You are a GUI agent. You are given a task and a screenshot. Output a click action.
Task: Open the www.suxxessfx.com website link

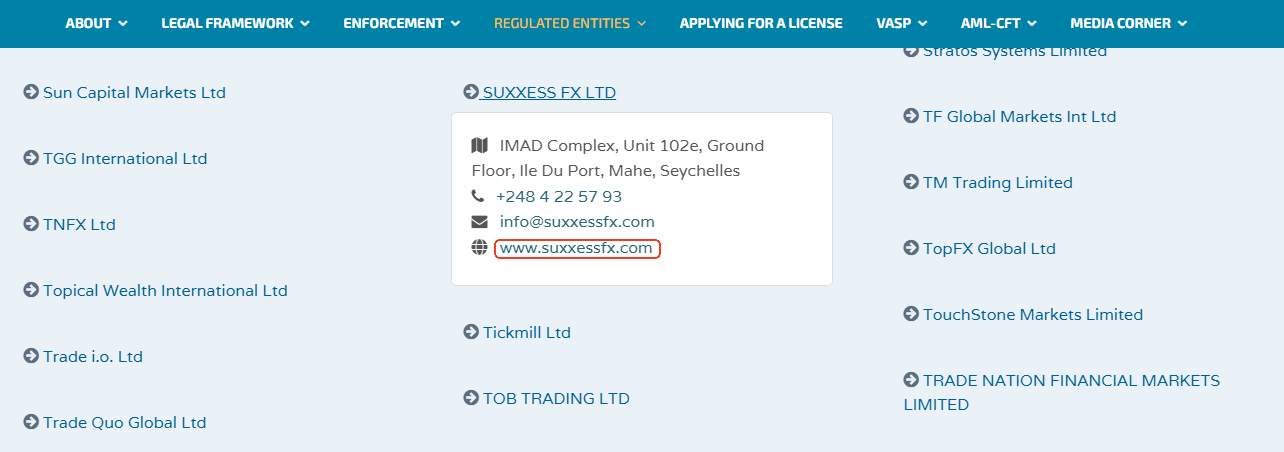click(576, 248)
